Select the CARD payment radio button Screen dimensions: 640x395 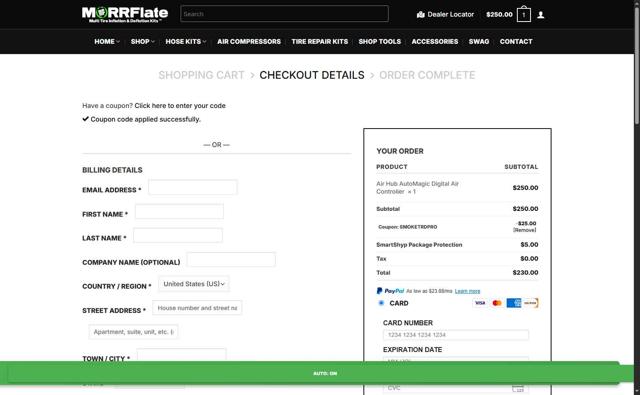(x=381, y=303)
